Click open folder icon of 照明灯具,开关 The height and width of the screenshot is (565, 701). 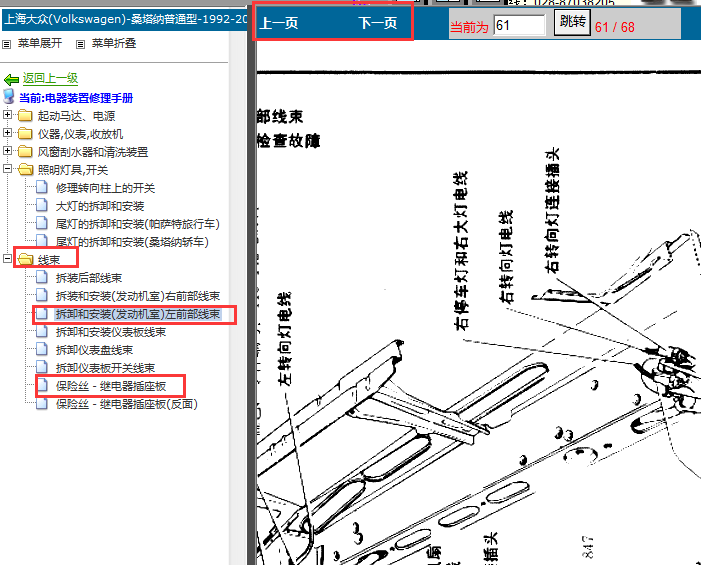click(25, 169)
